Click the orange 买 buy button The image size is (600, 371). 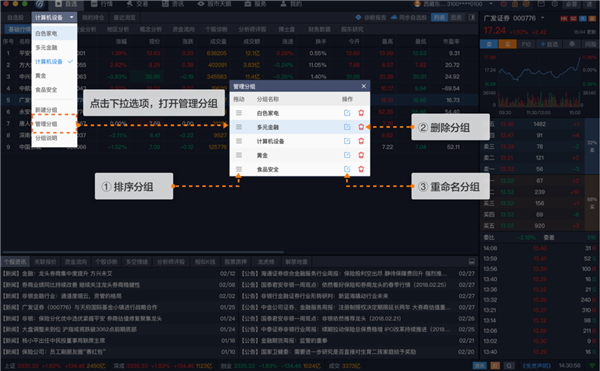point(508,44)
